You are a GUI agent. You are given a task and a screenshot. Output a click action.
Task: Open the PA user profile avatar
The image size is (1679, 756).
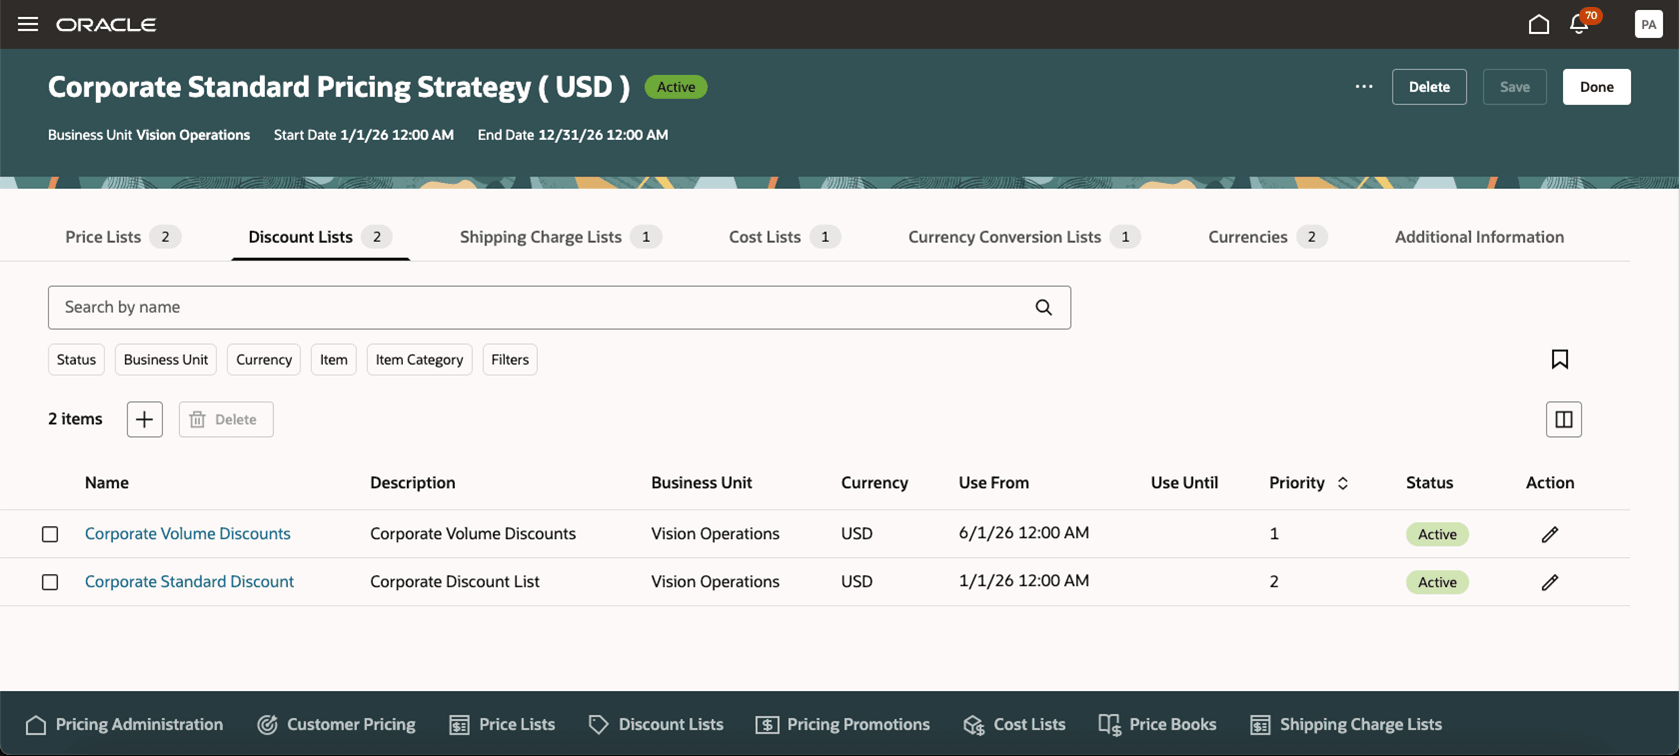coord(1648,24)
